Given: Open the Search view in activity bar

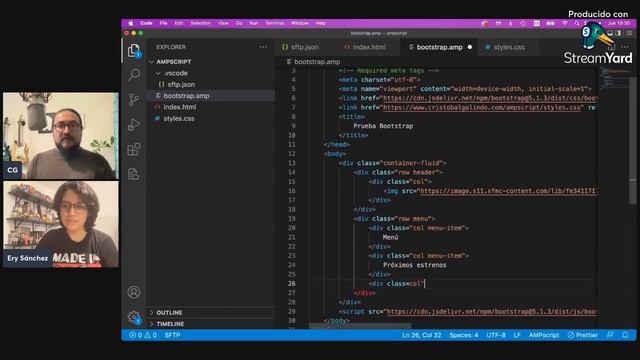Looking at the screenshot, I should [x=134, y=75].
